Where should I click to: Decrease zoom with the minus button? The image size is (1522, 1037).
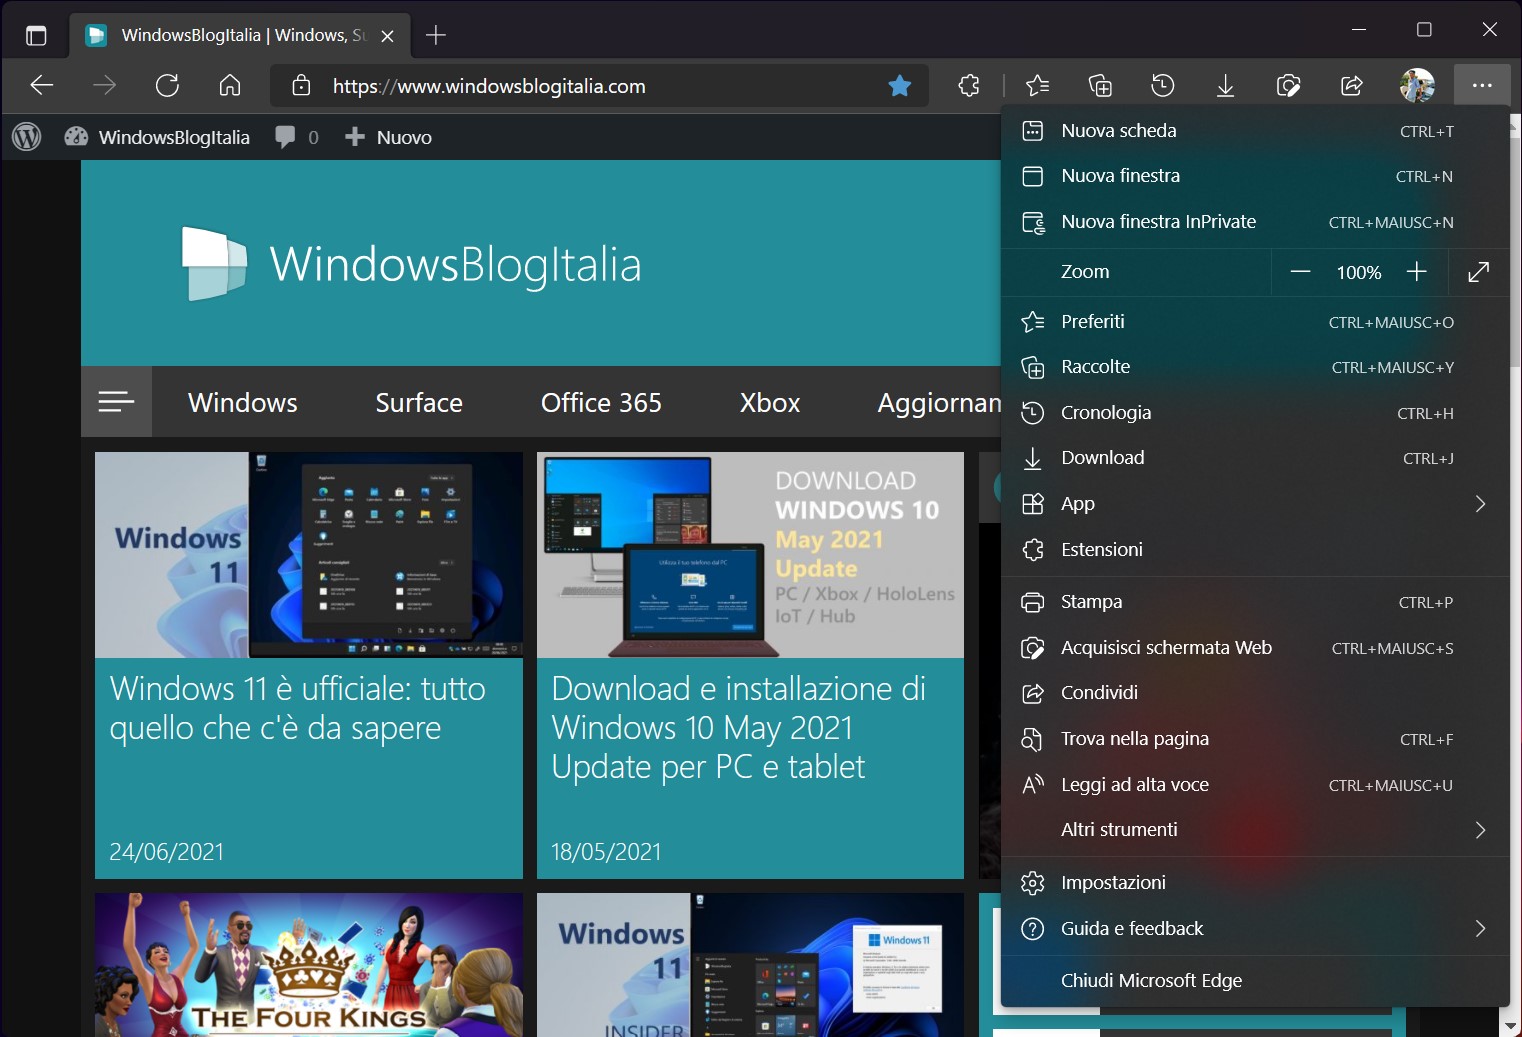pyautogui.click(x=1300, y=272)
